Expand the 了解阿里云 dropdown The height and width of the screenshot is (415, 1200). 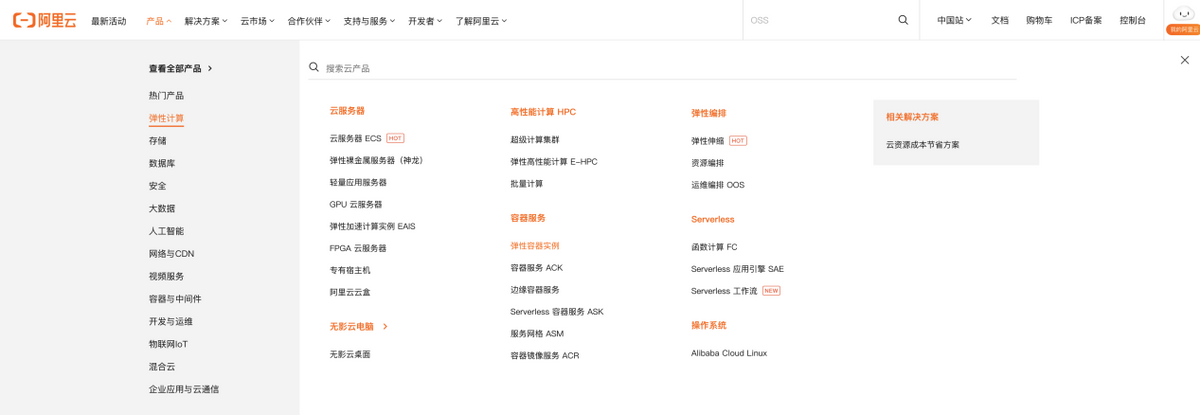[481, 20]
